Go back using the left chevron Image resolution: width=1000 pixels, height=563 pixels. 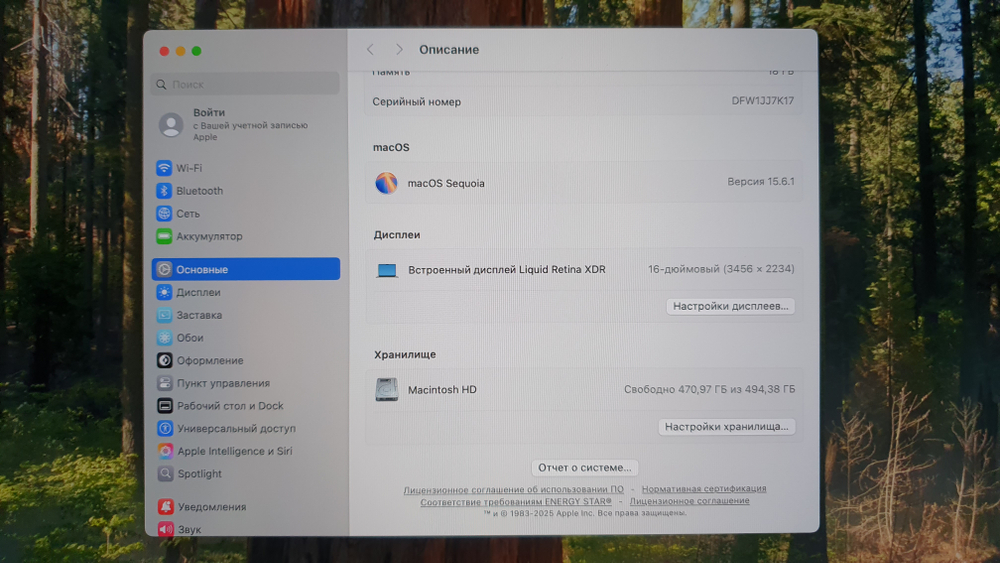click(370, 50)
